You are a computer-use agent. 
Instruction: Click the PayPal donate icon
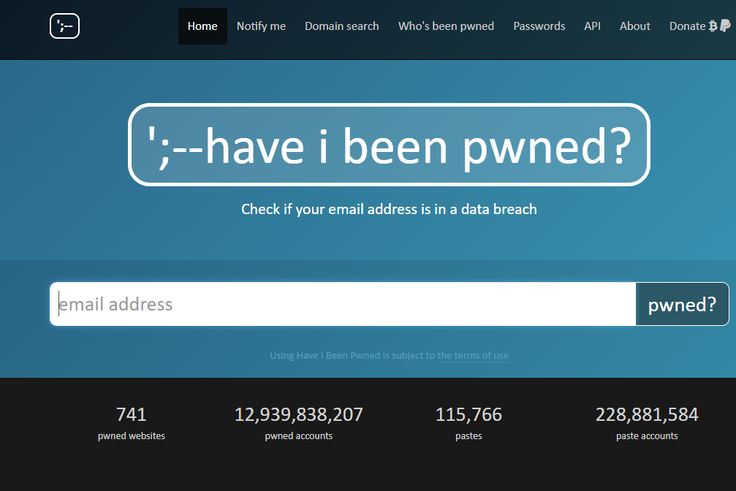[x=725, y=26]
